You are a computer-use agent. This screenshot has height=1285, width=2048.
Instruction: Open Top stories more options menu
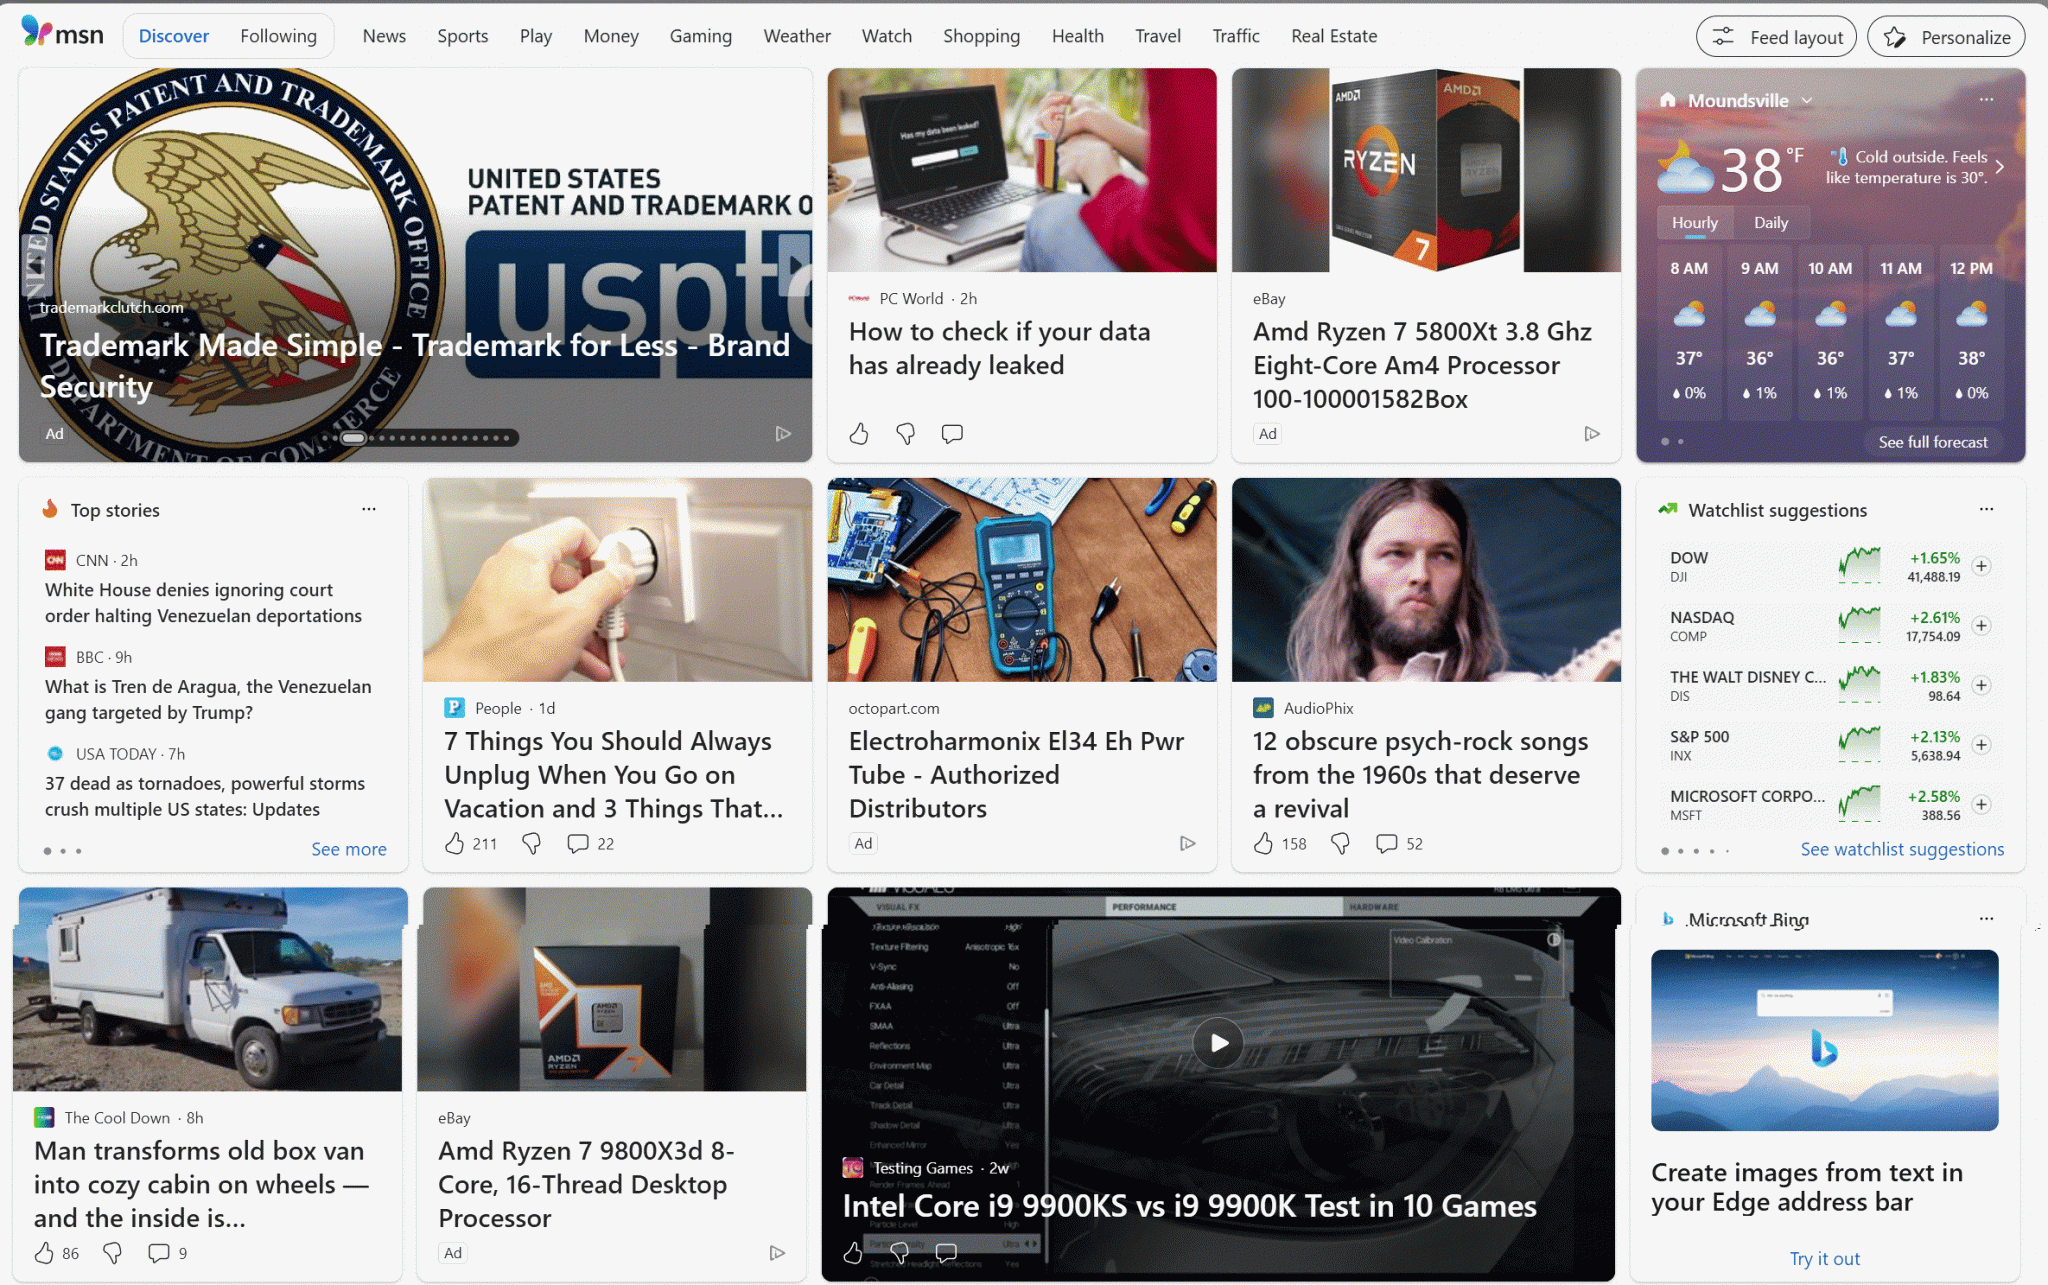(369, 509)
